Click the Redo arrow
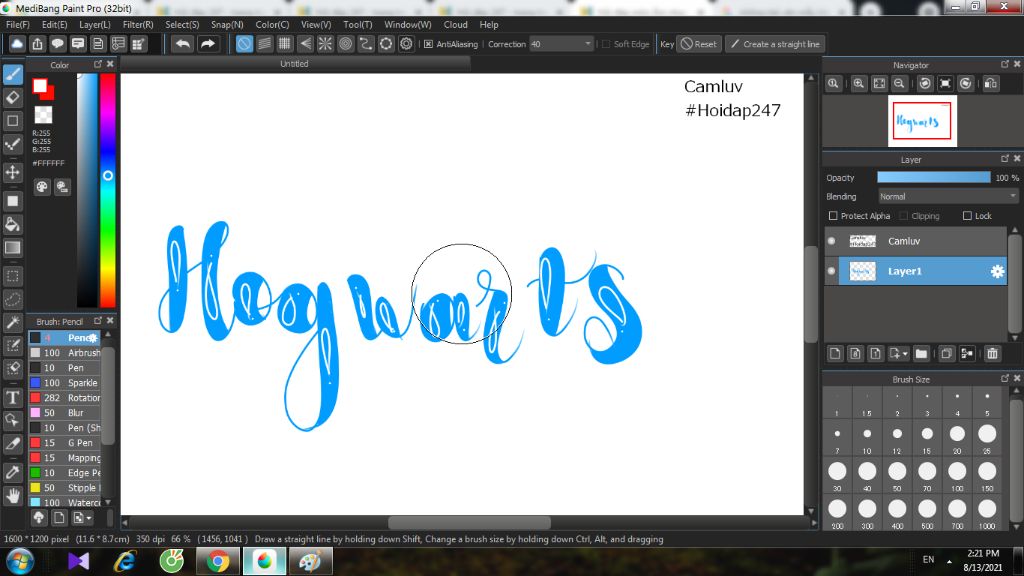Image resolution: width=1024 pixels, height=576 pixels. tap(208, 44)
